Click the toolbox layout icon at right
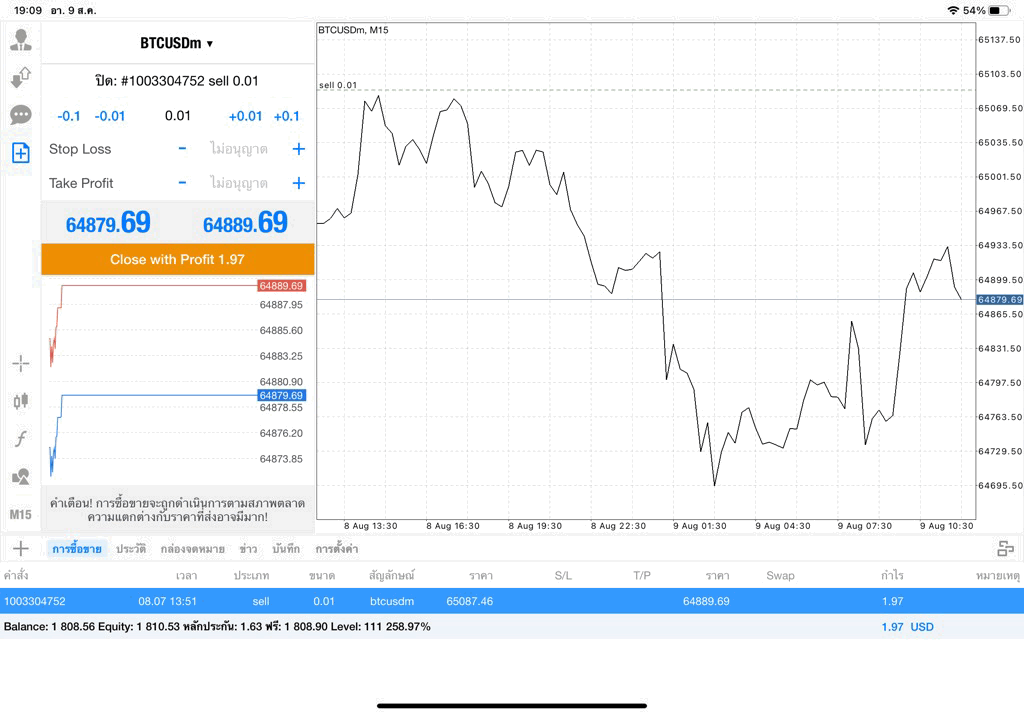Screen dimensions: 1024x715 coord(1005,548)
